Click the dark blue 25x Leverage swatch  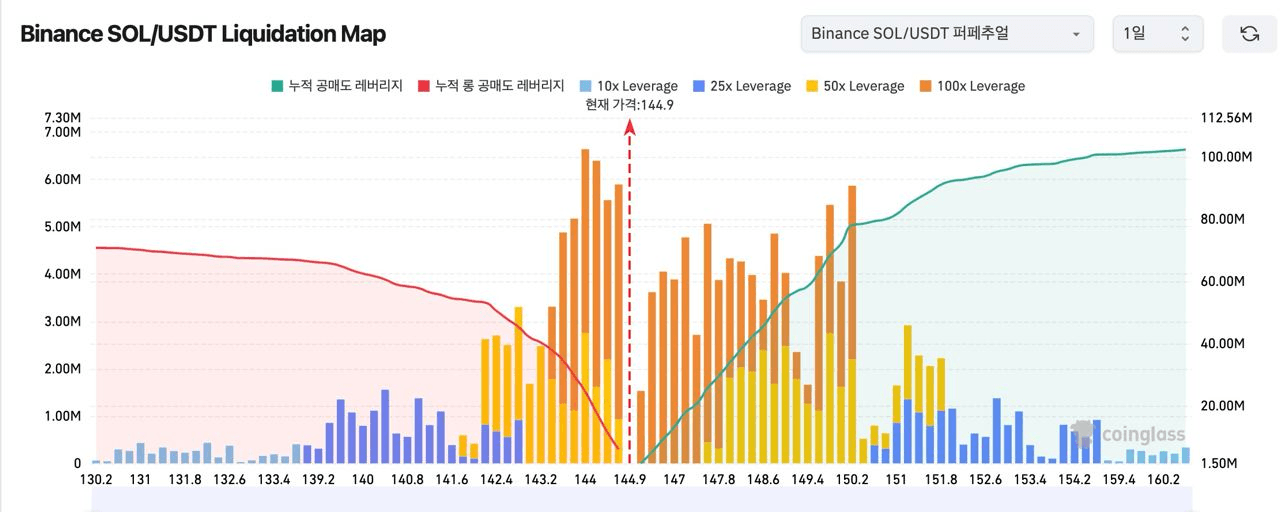[x=699, y=86]
